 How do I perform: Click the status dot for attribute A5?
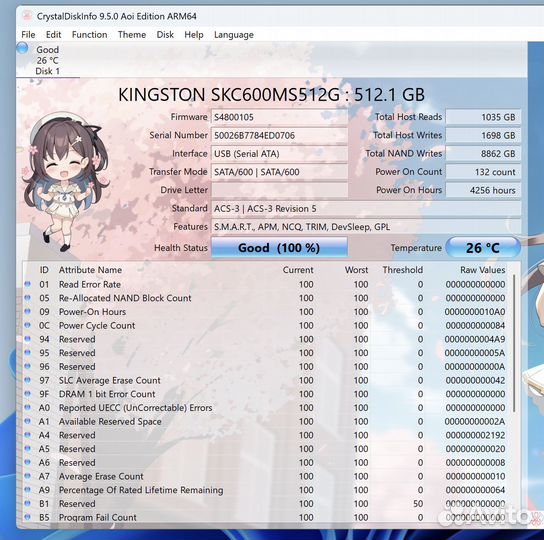tap(28, 448)
